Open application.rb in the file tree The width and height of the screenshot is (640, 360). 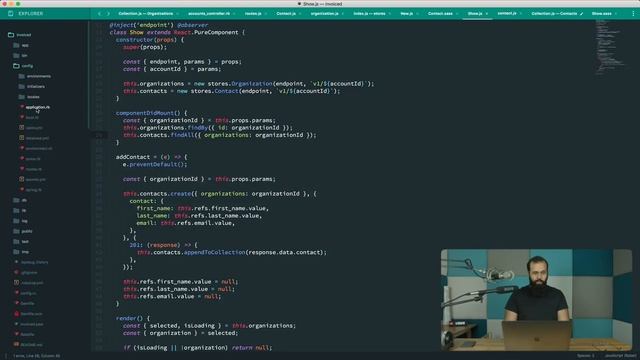click(x=38, y=107)
